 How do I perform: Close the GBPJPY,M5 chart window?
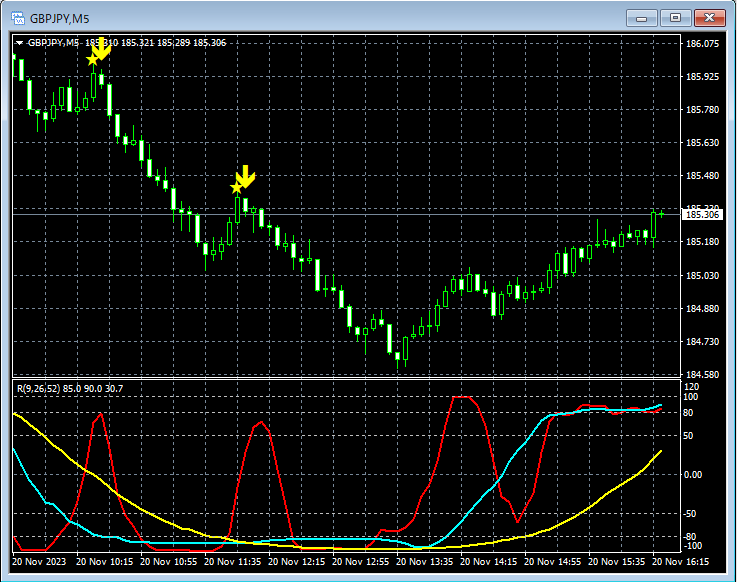pyautogui.click(x=710, y=18)
